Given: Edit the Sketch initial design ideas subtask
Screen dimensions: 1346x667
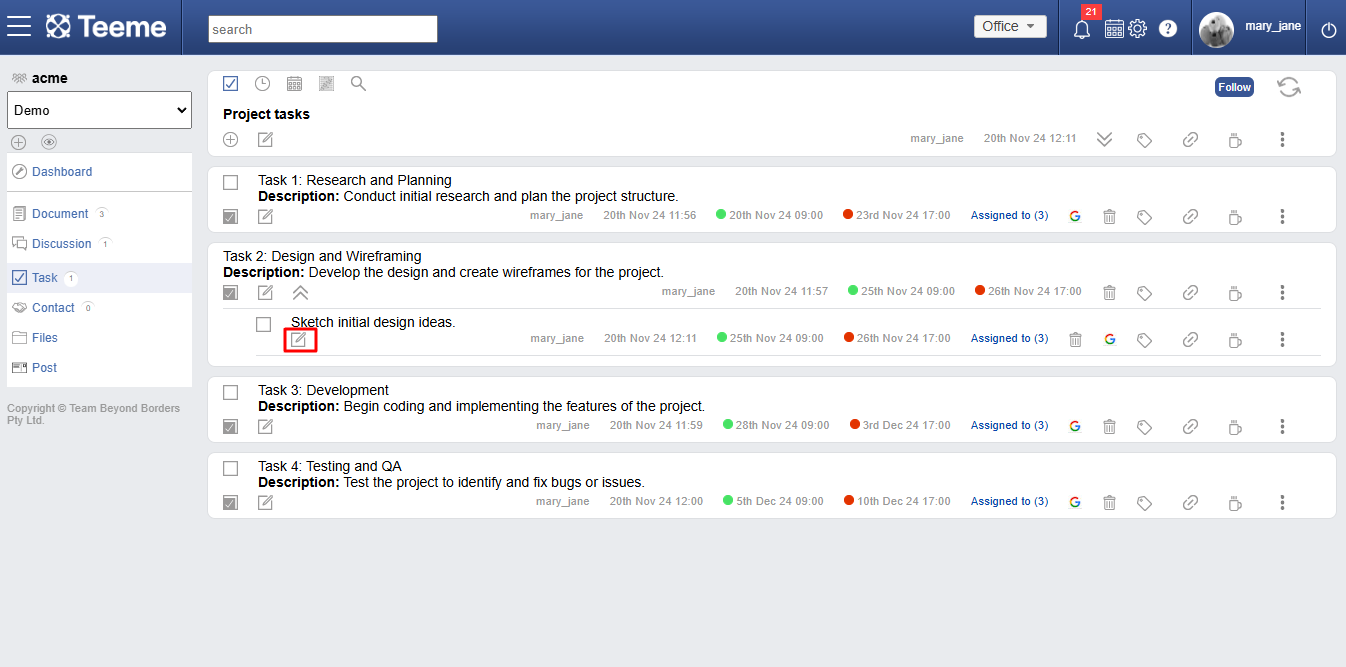Looking at the screenshot, I should [x=299, y=340].
